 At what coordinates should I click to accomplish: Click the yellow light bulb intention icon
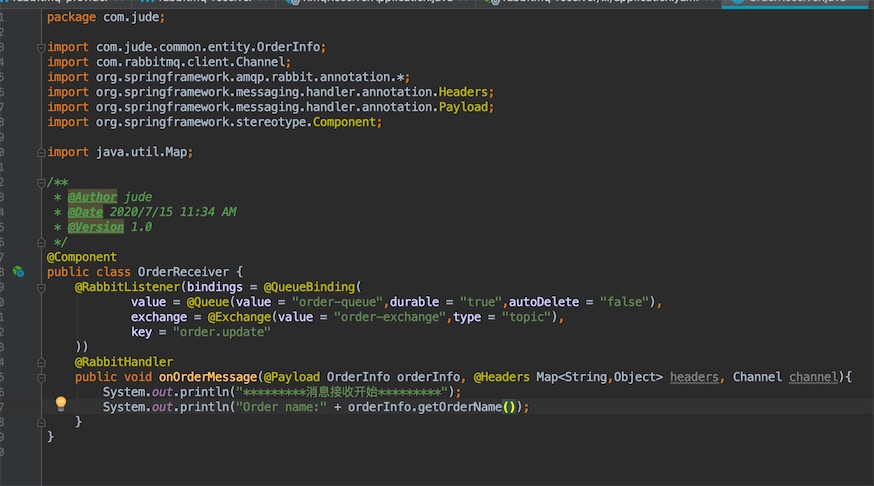click(x=61, y=404)
